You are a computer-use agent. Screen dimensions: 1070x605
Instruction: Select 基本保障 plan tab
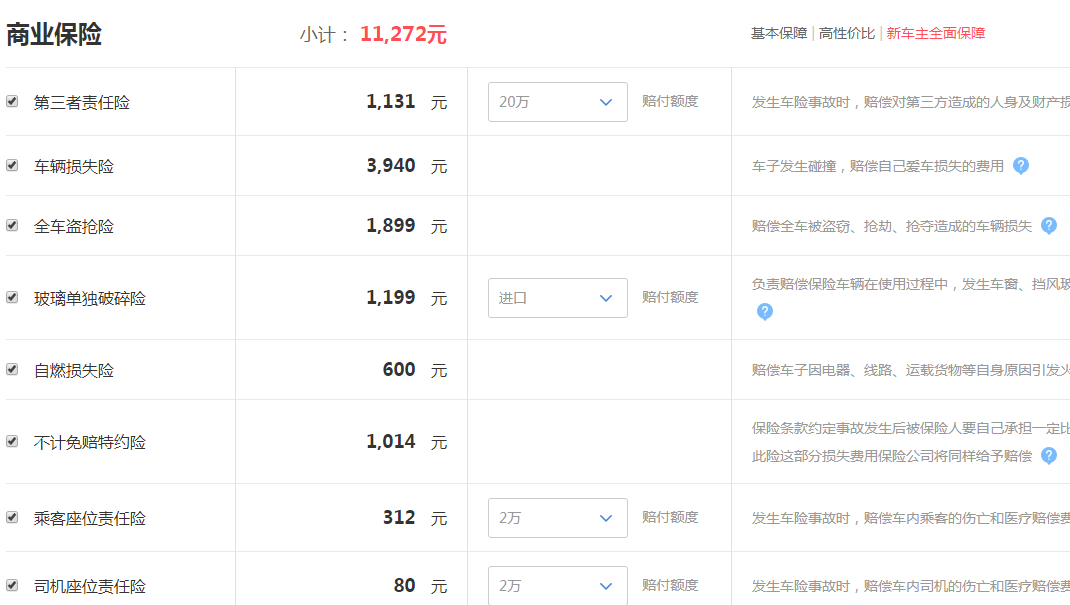779,33
